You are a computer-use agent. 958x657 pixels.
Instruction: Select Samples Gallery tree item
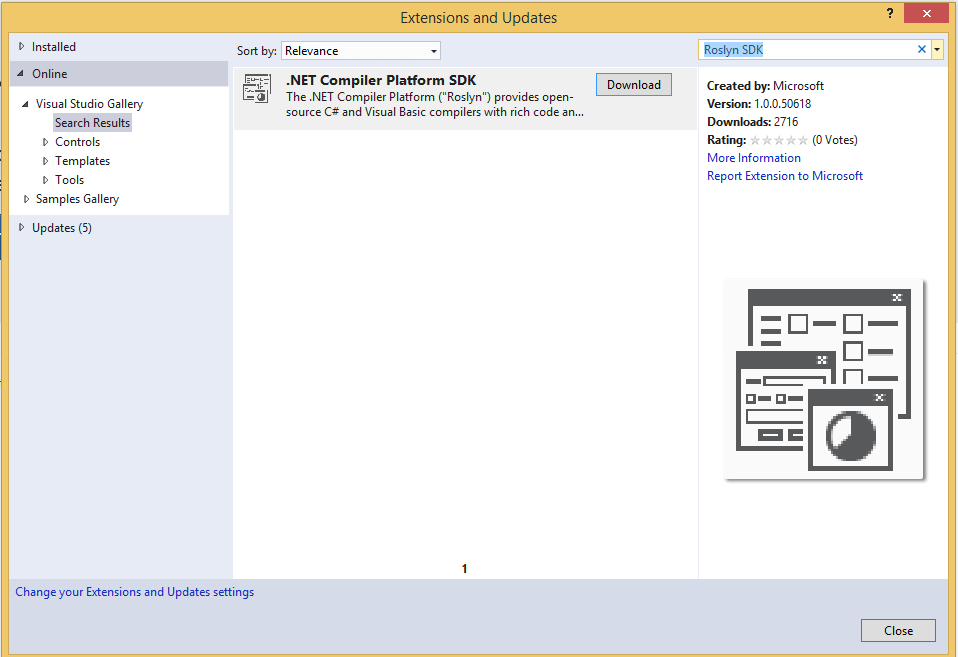[78, 199]
